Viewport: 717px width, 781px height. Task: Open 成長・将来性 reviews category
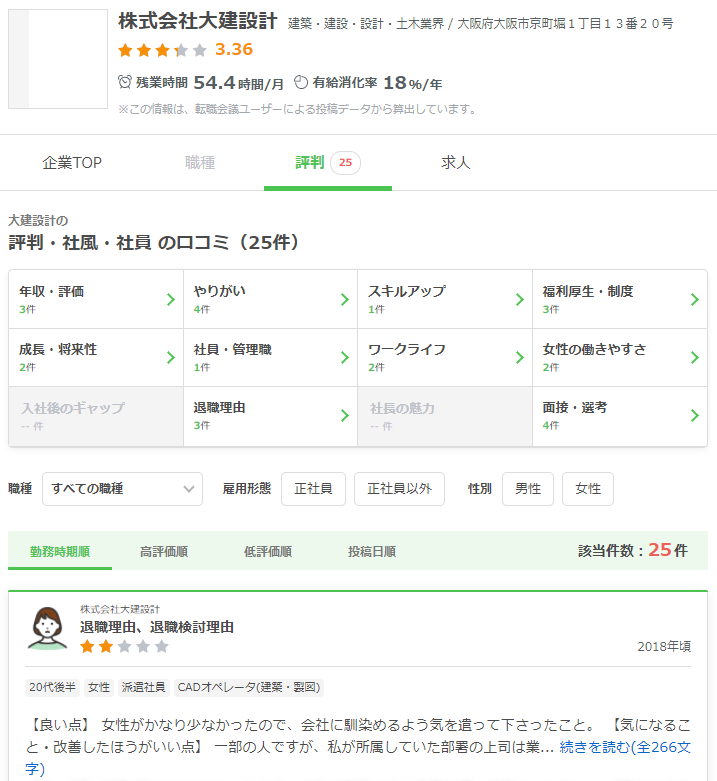pyautogui.click(x=96, y=357)
